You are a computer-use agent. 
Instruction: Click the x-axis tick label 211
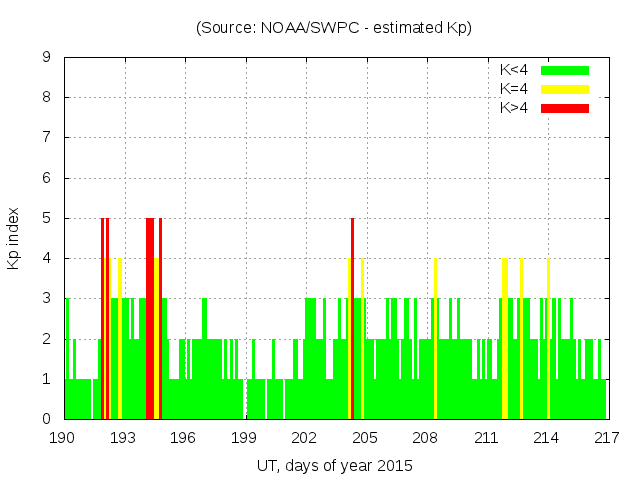[486, 437]
